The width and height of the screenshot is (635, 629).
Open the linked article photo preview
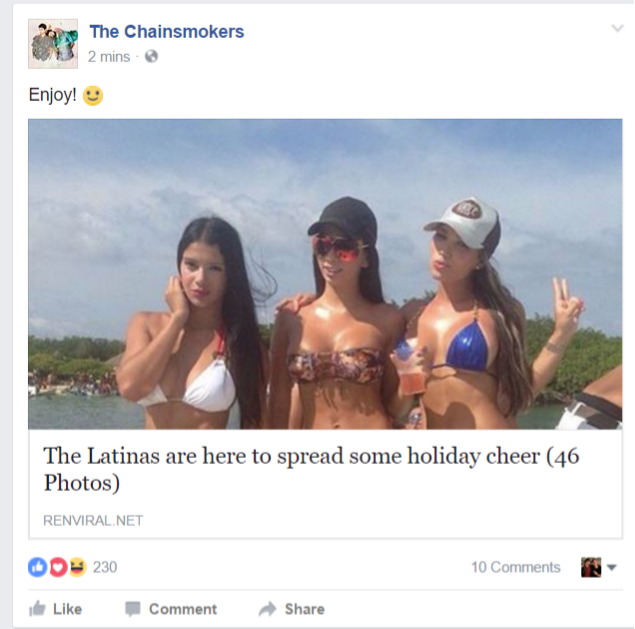tap(325, 274)
